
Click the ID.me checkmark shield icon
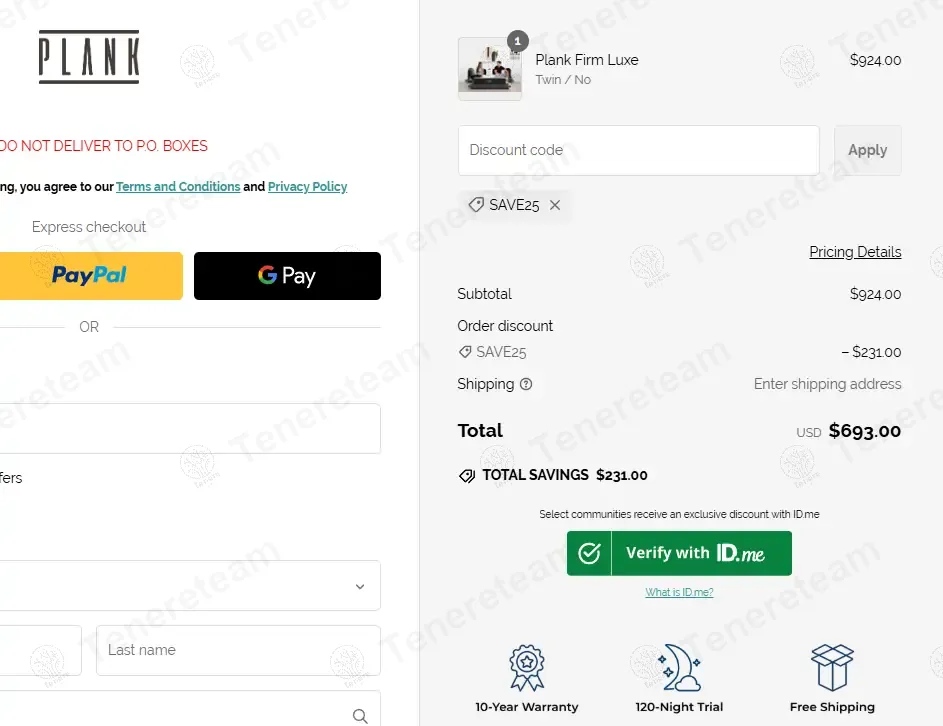[589, 553]
